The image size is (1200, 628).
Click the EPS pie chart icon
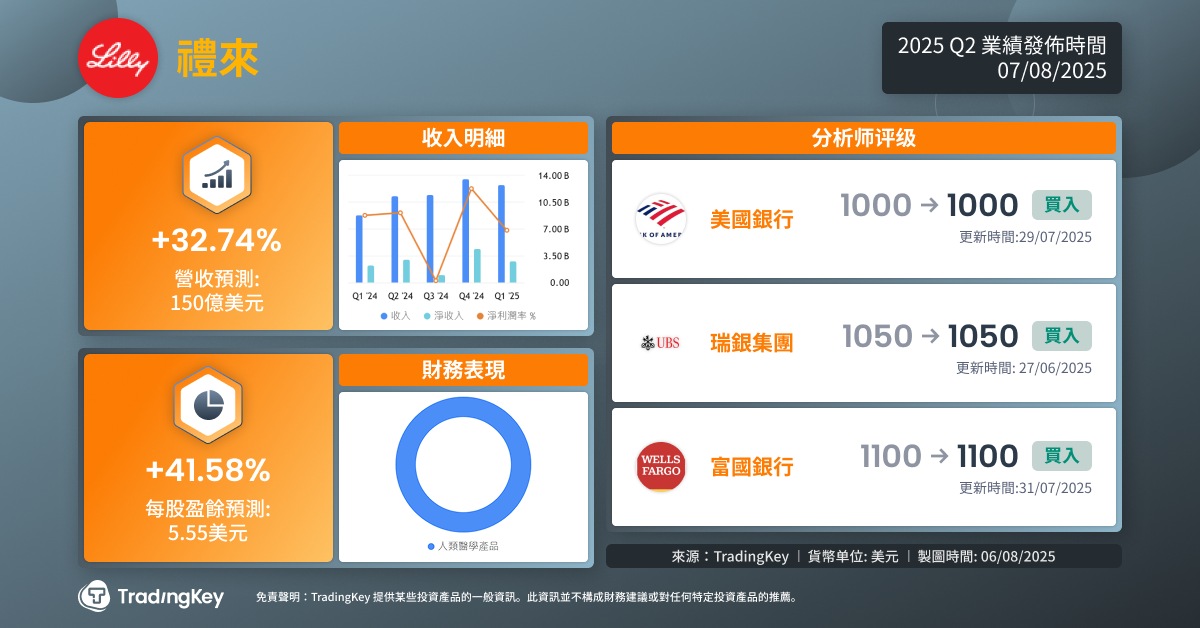click(208, 404)
